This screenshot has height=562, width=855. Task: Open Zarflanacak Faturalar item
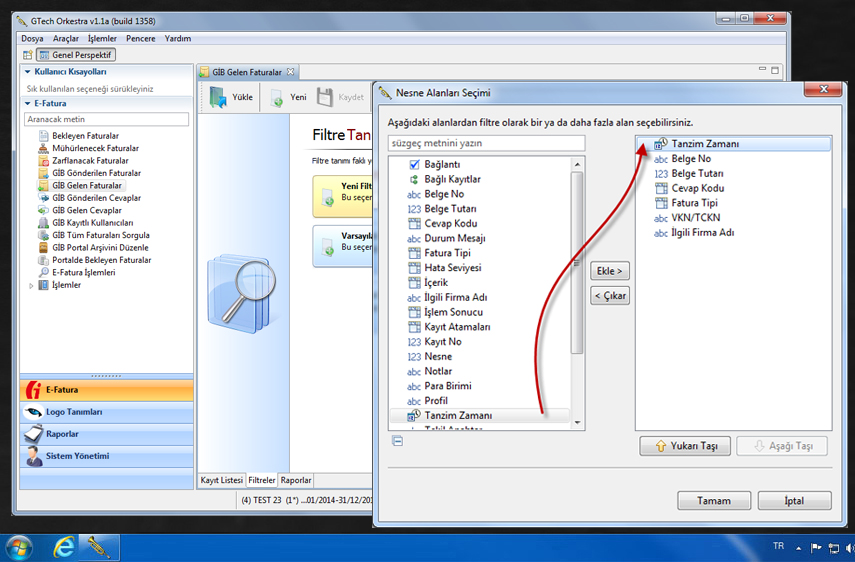[x=83, y=161]
